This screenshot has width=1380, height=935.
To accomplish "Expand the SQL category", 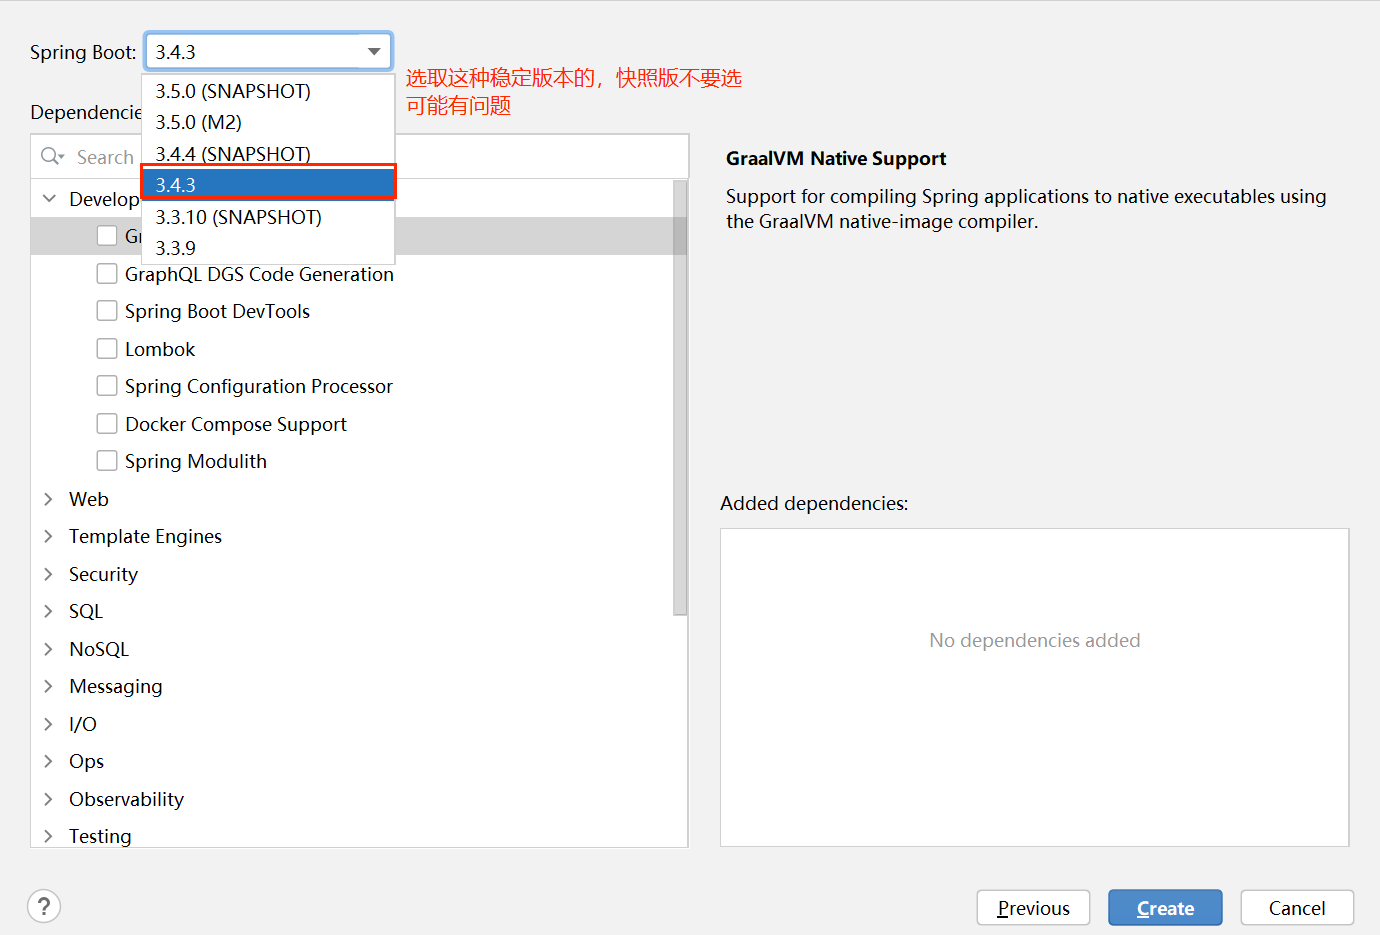I will click(49, 611).
